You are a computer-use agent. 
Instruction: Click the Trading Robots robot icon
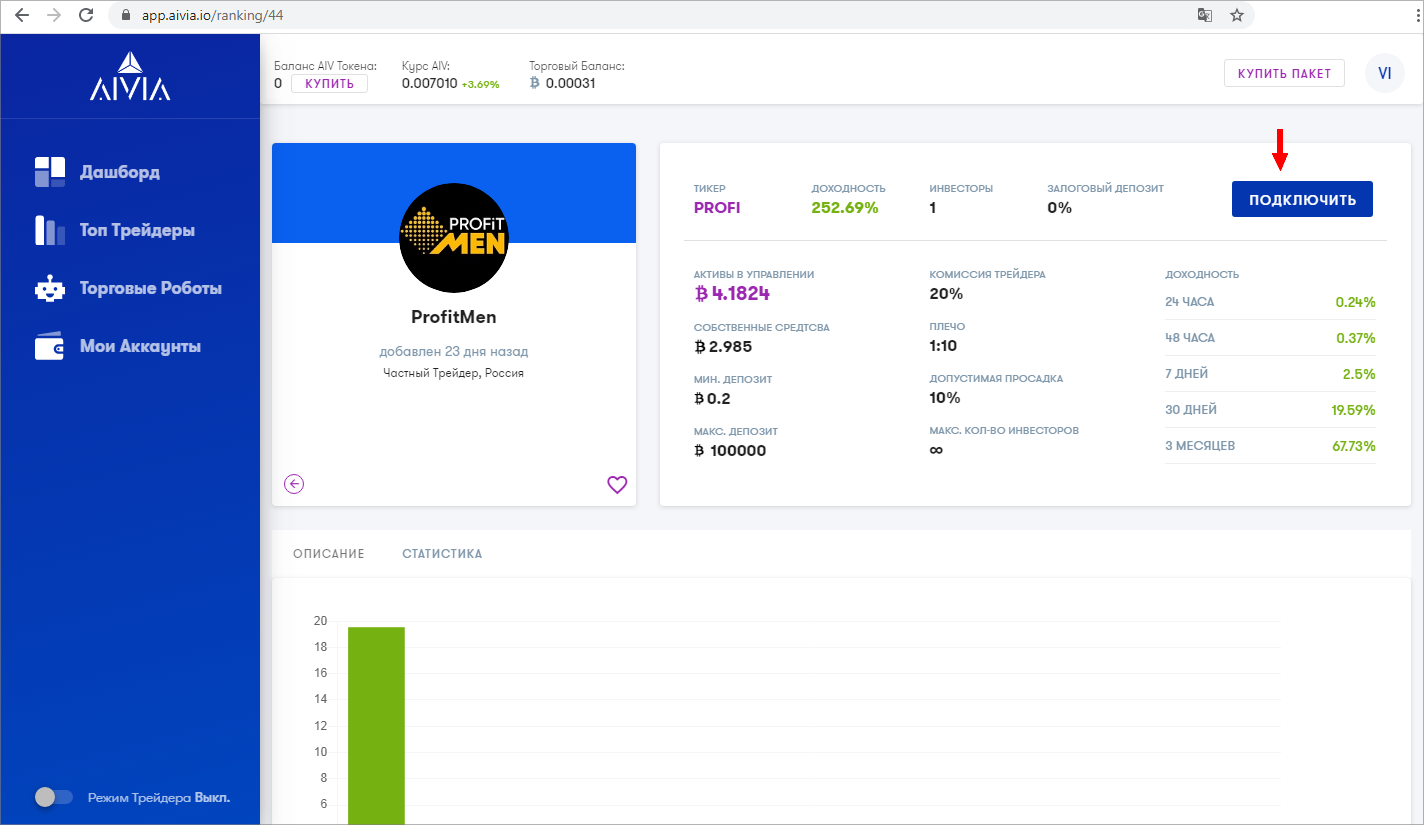point(49,288)
